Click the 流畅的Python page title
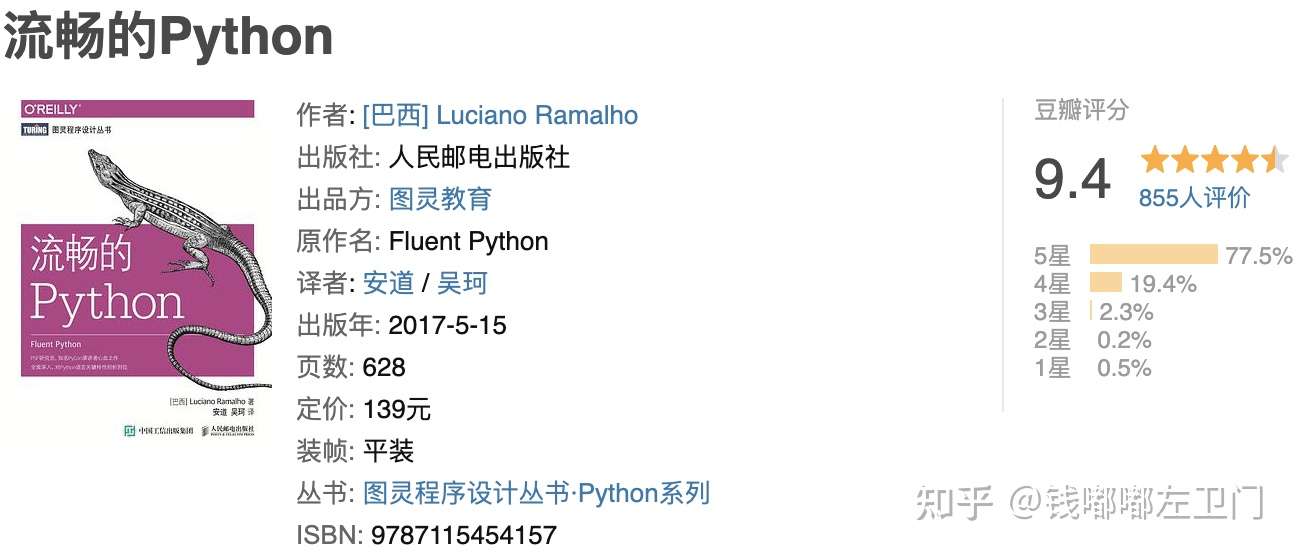The width and height of the screenshot is (1298, 554). (x=168, y=37)
